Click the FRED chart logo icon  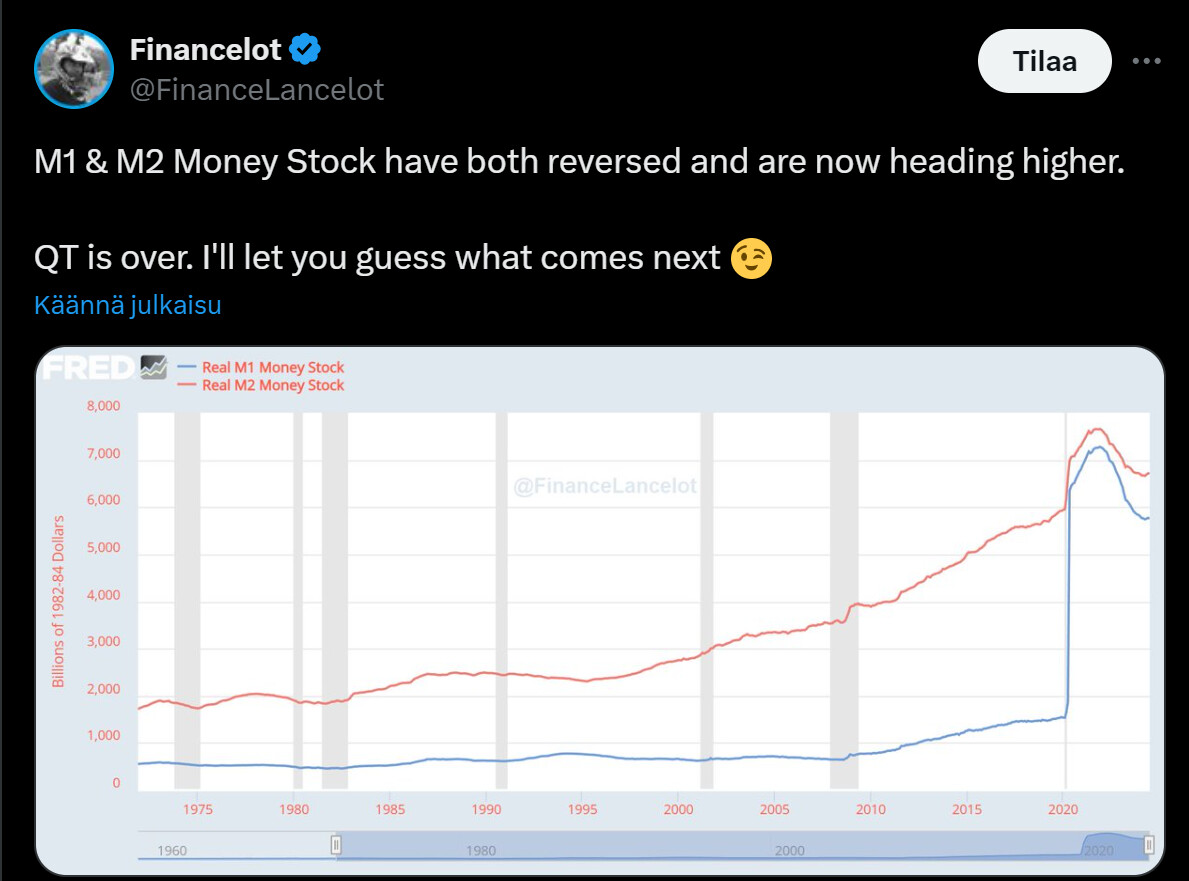(x=153, y=367)
